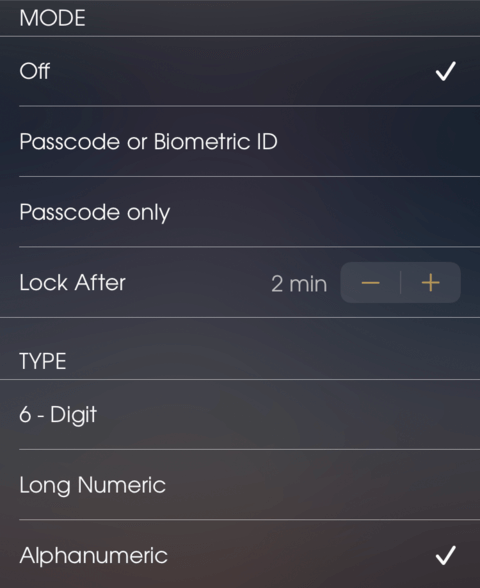This screenshot has height=588, width=480.
Task: Tap the empty area right of Long Numeric
Action: click(322, 484)
